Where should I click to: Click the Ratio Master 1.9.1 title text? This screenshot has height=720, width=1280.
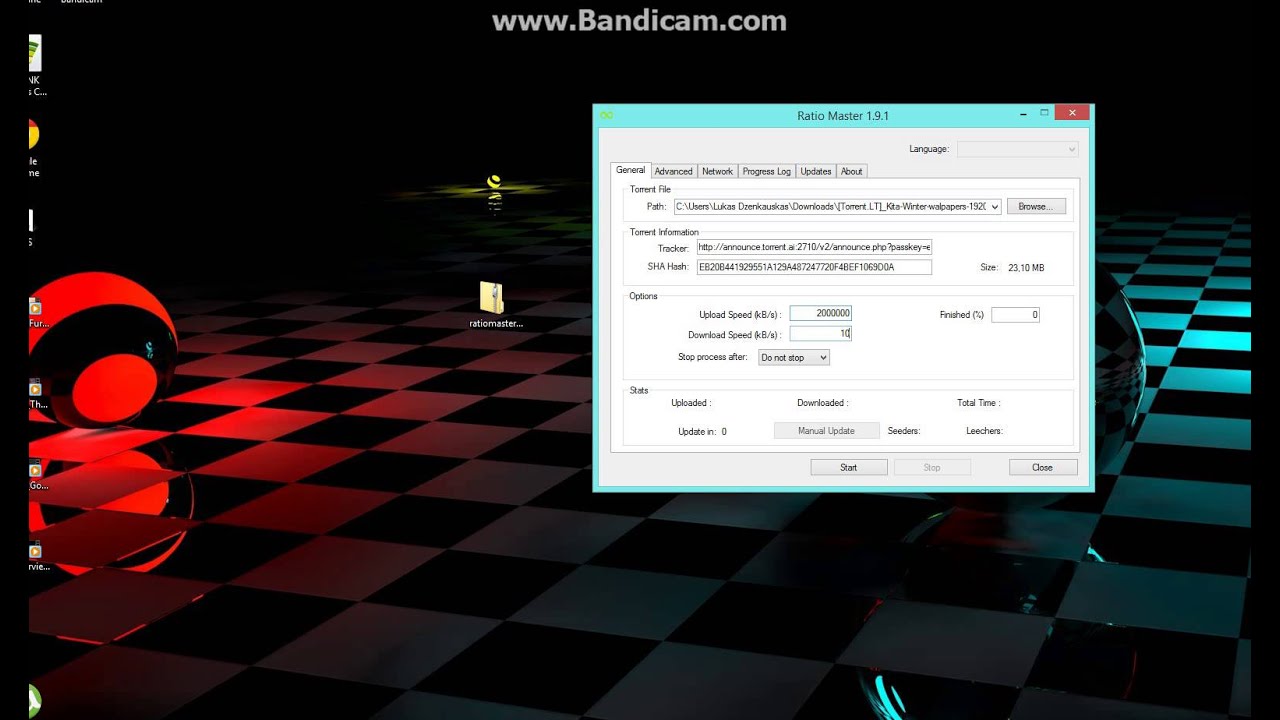[x=843, y=116]
